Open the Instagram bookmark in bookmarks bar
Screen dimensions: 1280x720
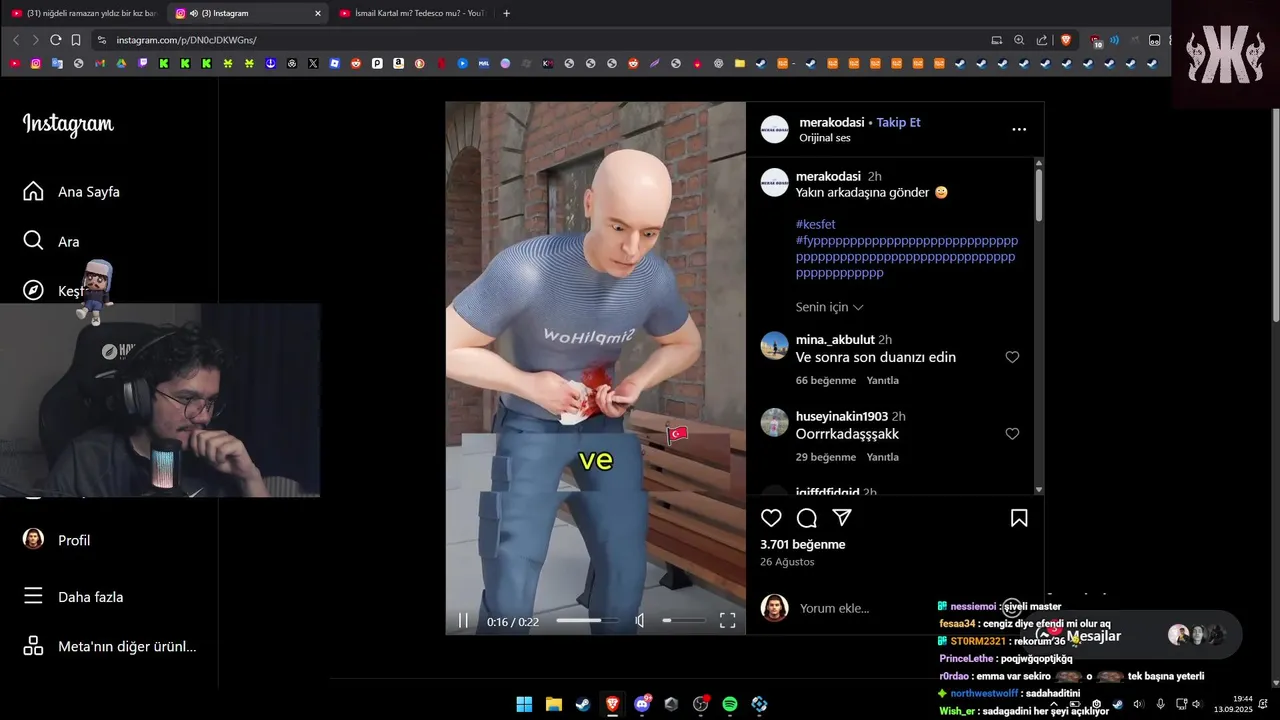(x=36, y=63)
